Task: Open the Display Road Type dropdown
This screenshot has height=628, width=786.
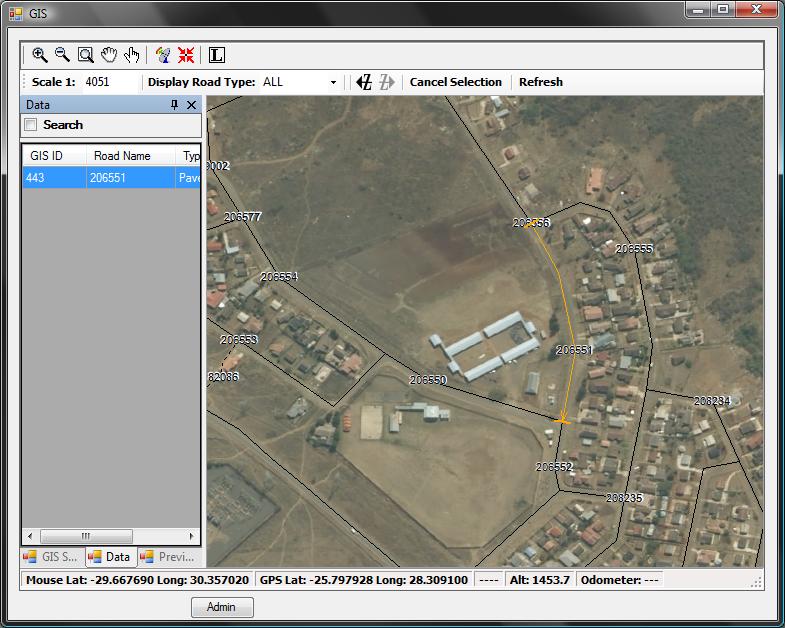Action: 333,82
